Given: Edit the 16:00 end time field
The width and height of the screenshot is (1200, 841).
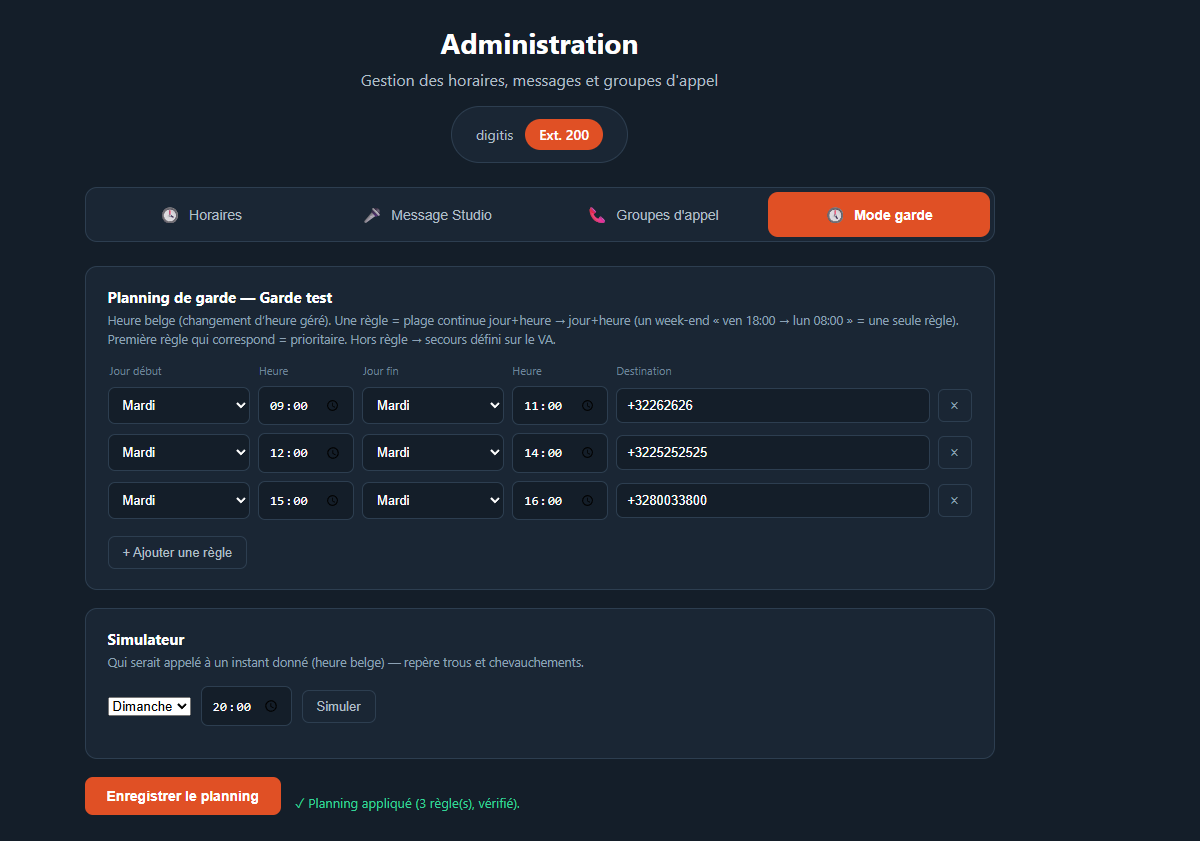Looking at the screenshot, I should pyautogui.click(x=560, y=501).
